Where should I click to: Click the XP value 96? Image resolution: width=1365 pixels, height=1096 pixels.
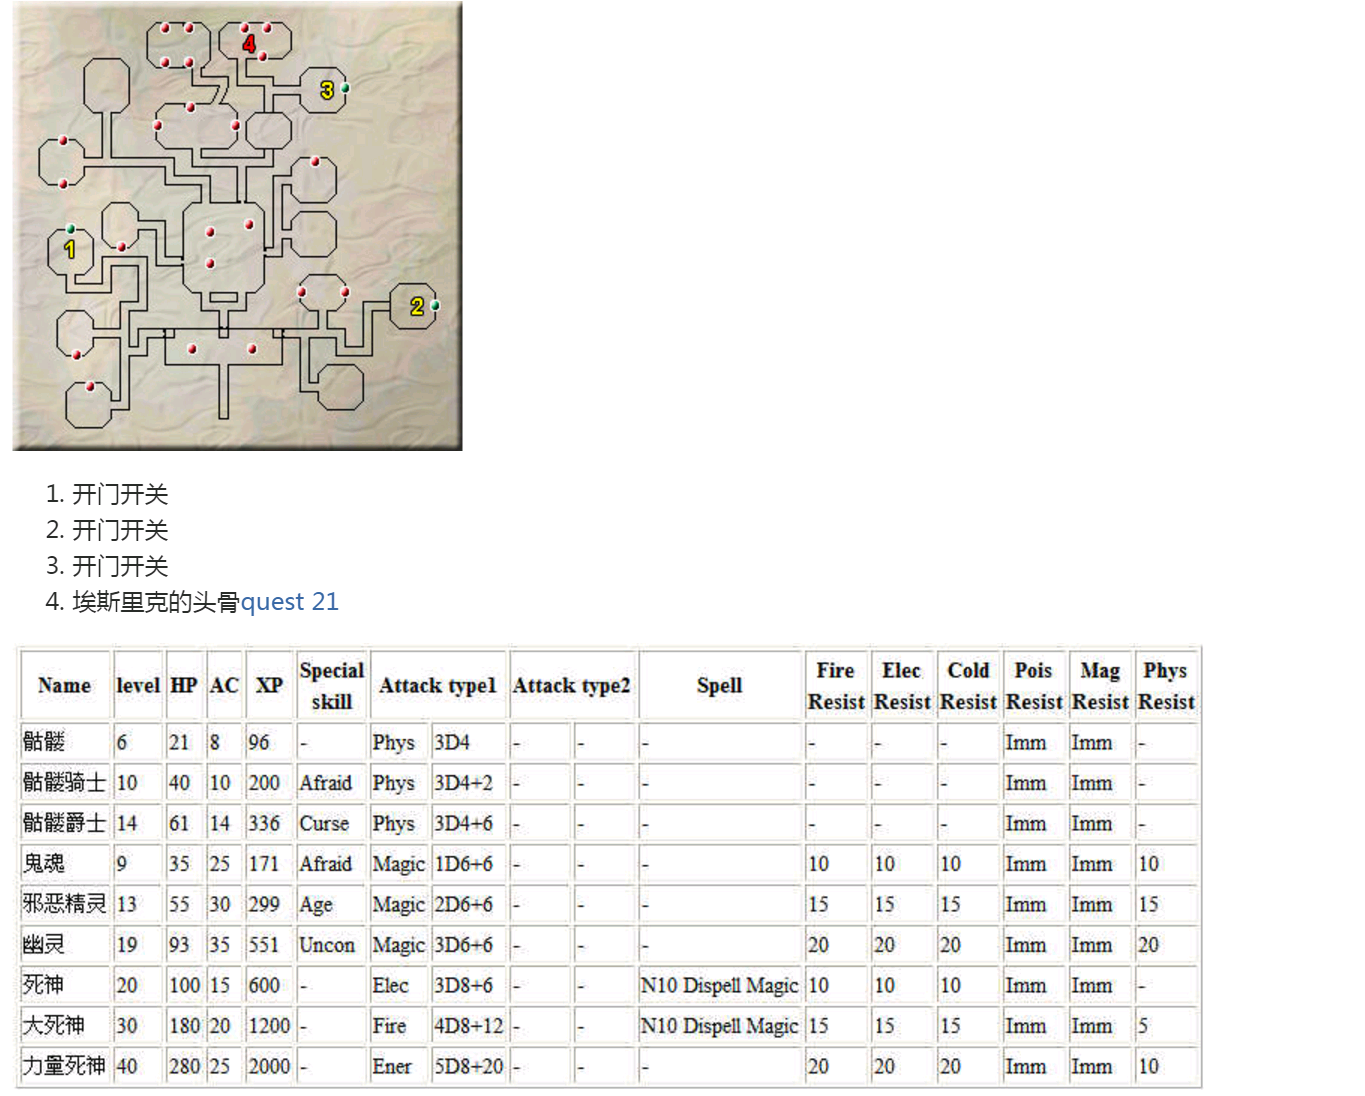(268, 742)
